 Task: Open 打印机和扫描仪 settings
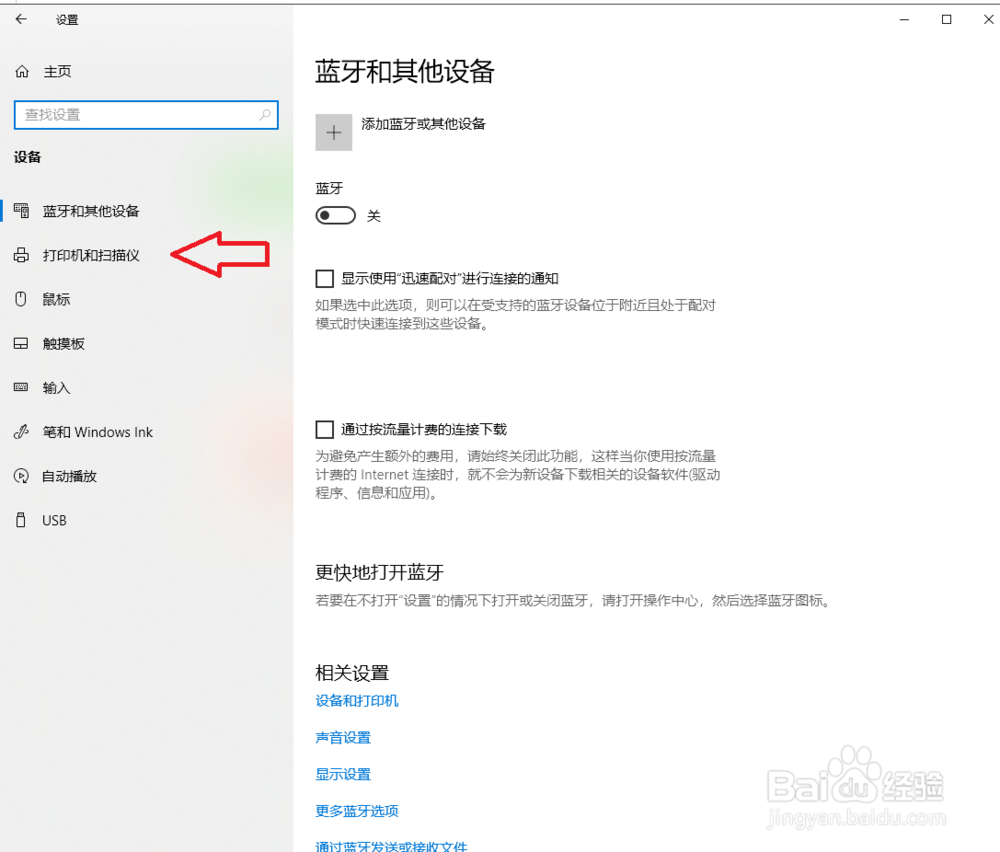click(x=90, y=255)
